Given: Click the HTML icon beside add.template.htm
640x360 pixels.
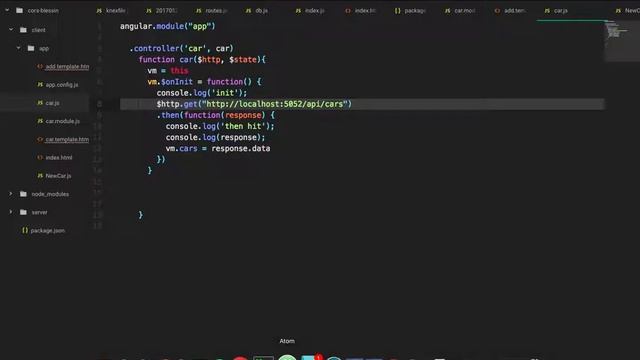Looking at the screenshot, I should (x=40, y=67).
